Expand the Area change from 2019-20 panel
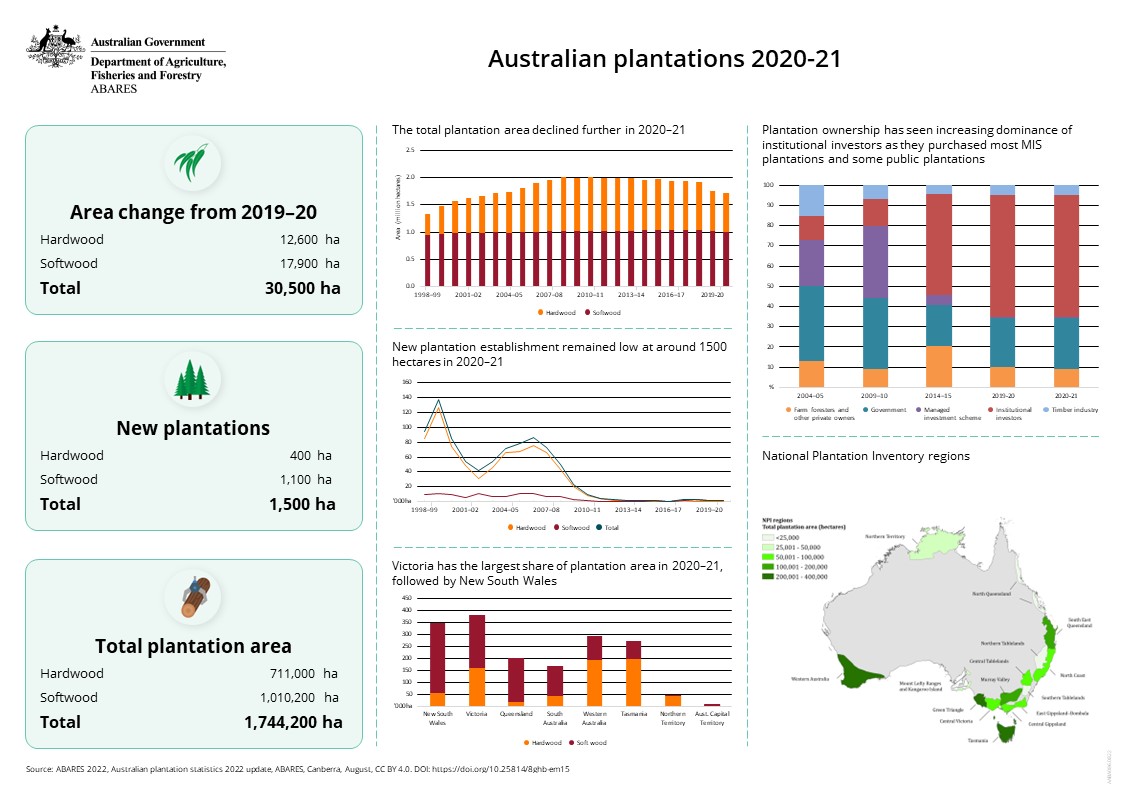 pyautogui.click(x=193, y=210)
